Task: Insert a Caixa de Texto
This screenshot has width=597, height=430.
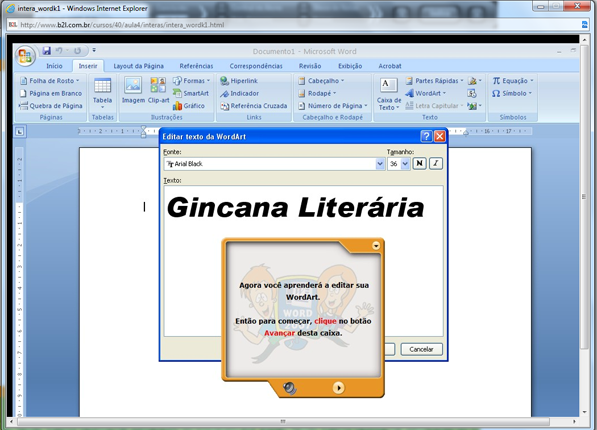Action: pyautogui.click(x=389, y=94)
